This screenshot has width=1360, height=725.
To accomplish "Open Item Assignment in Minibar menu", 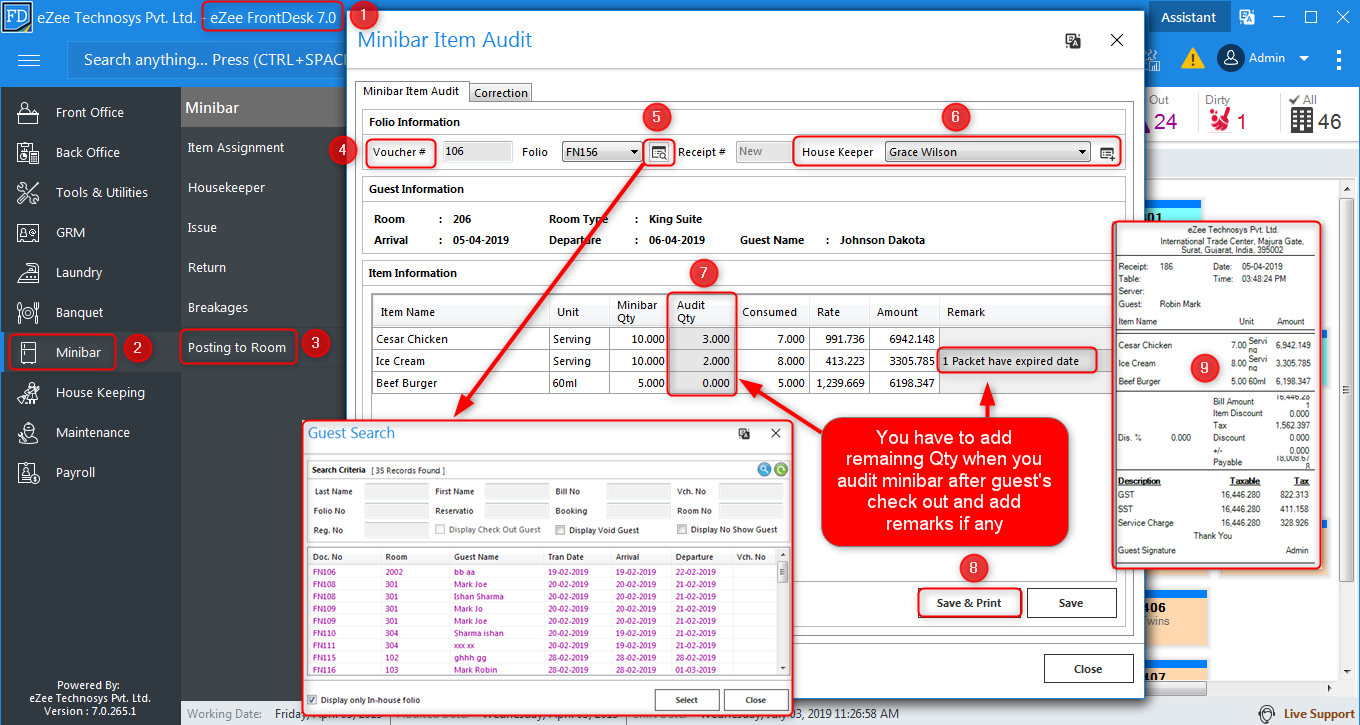I will point(236,147).
